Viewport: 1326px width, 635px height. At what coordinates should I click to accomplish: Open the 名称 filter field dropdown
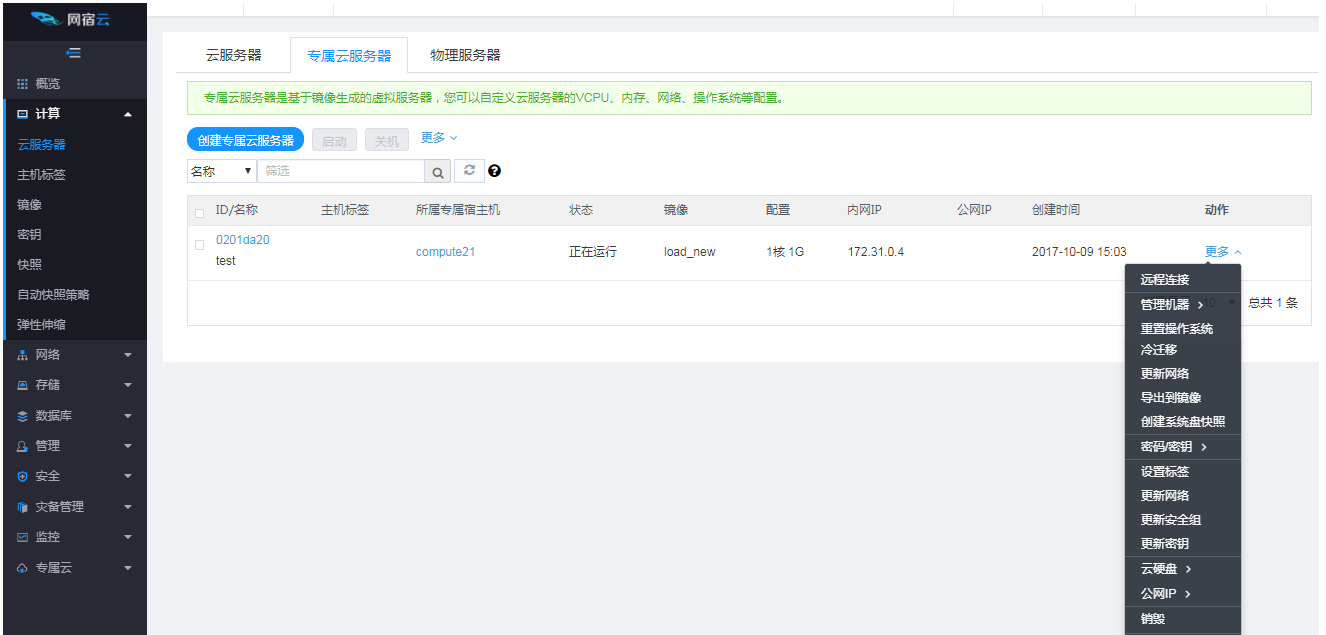(221, 170)
